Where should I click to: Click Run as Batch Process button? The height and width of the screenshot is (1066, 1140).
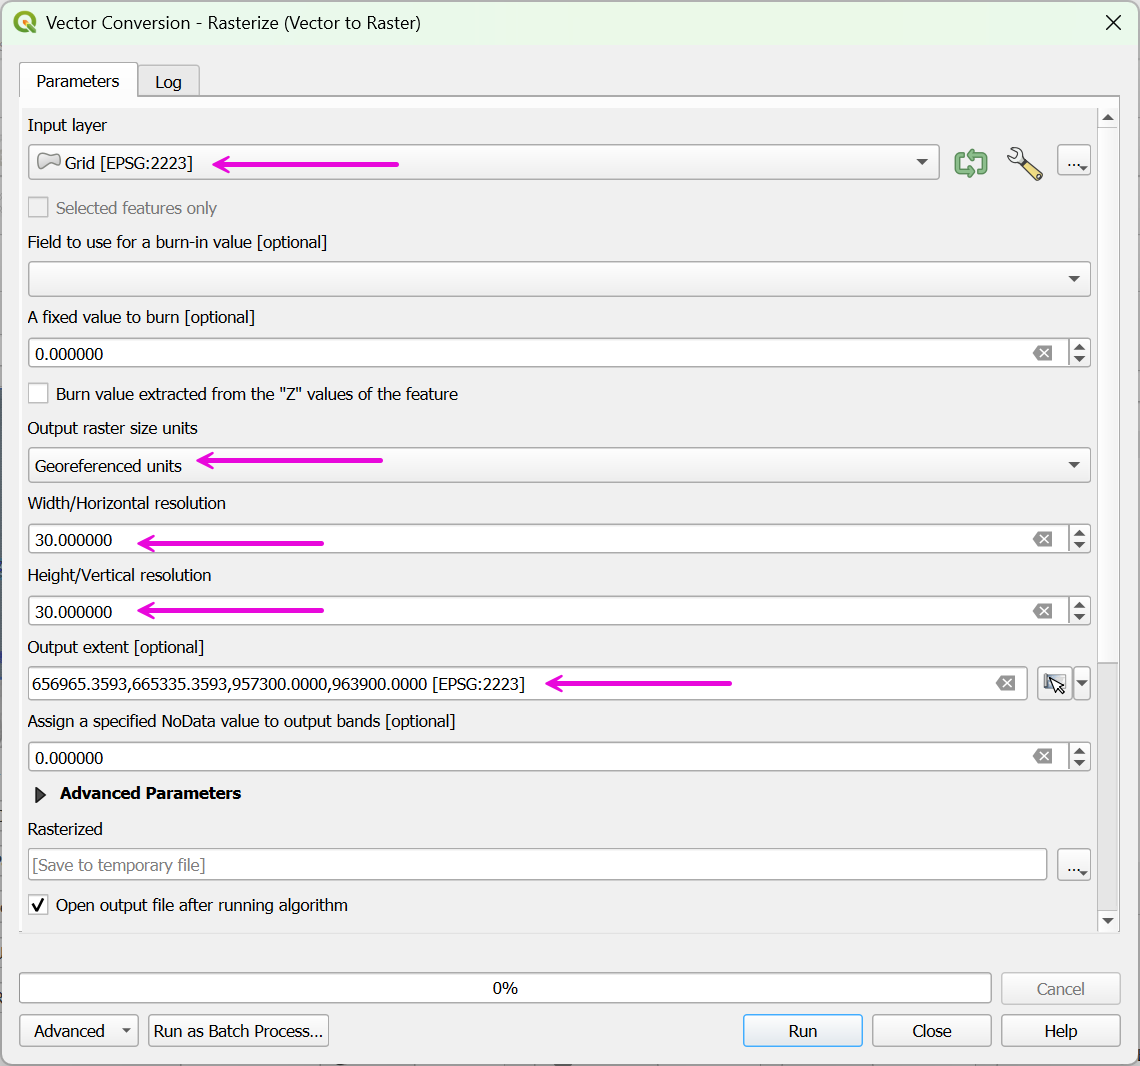238,1031
